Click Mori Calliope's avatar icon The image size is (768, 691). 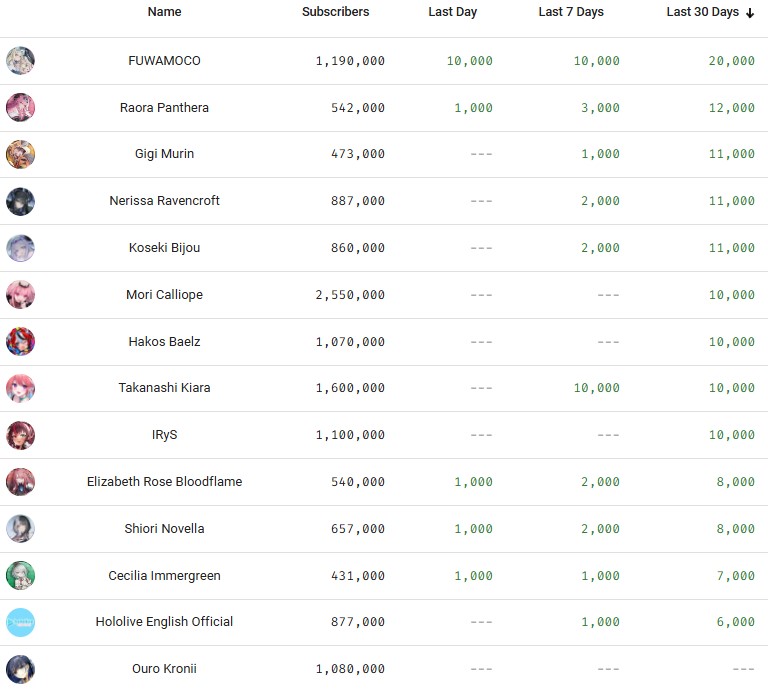(20, 295)
